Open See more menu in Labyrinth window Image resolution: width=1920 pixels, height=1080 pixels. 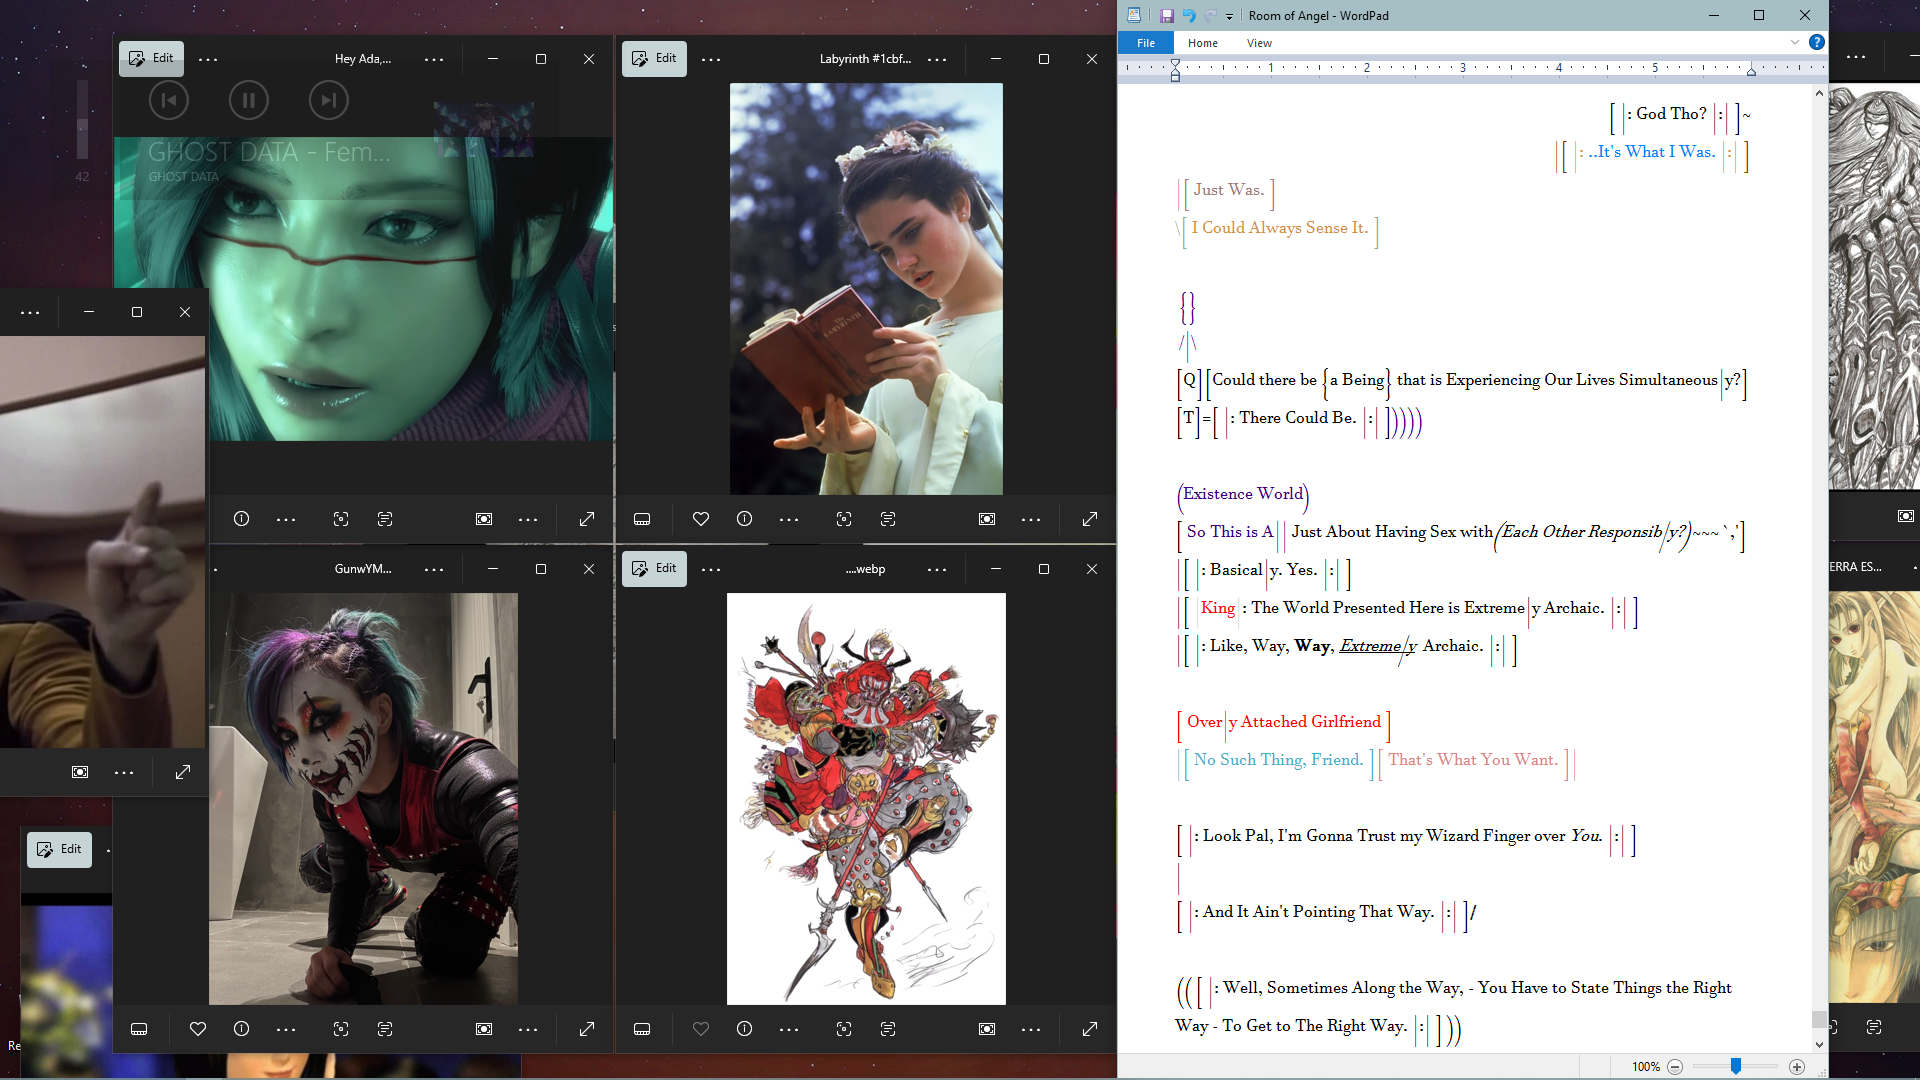coord(711,59)
